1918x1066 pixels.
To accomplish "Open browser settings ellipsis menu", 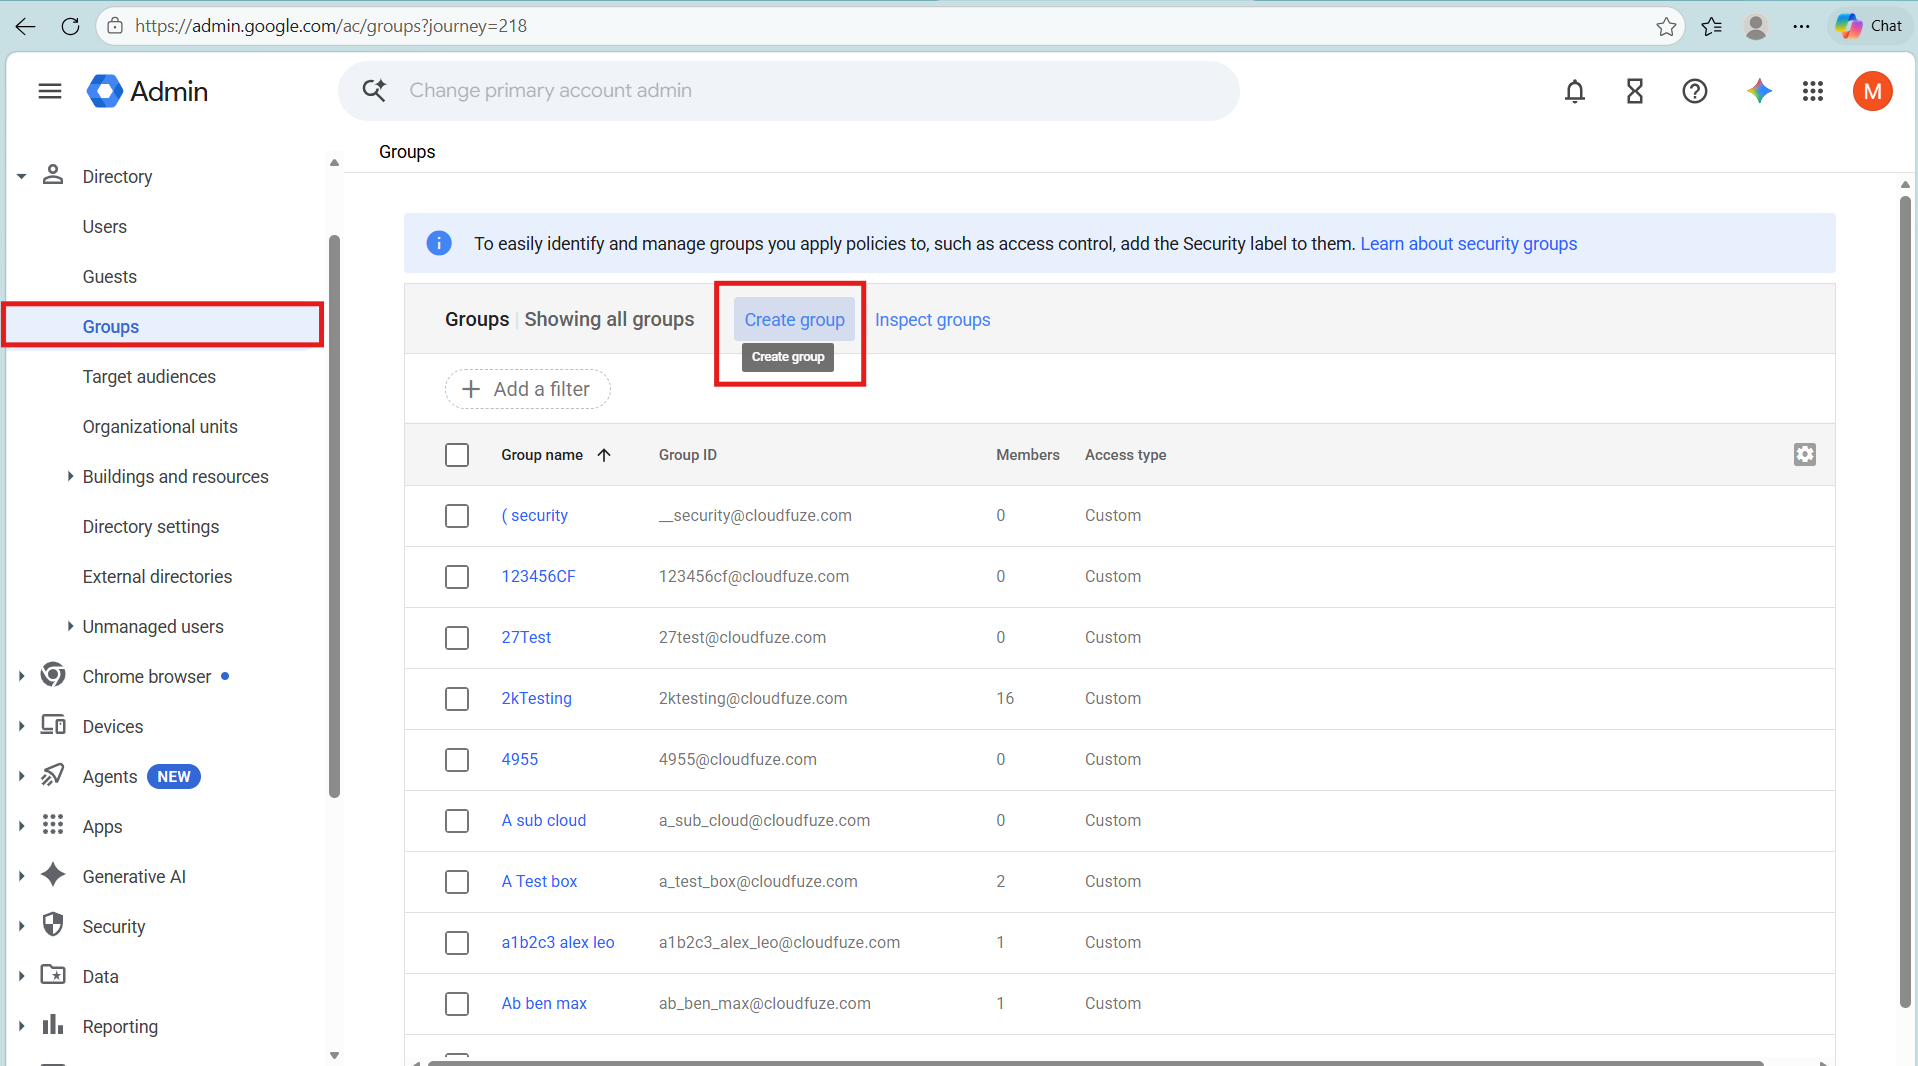I will [x=1801, y=26].
